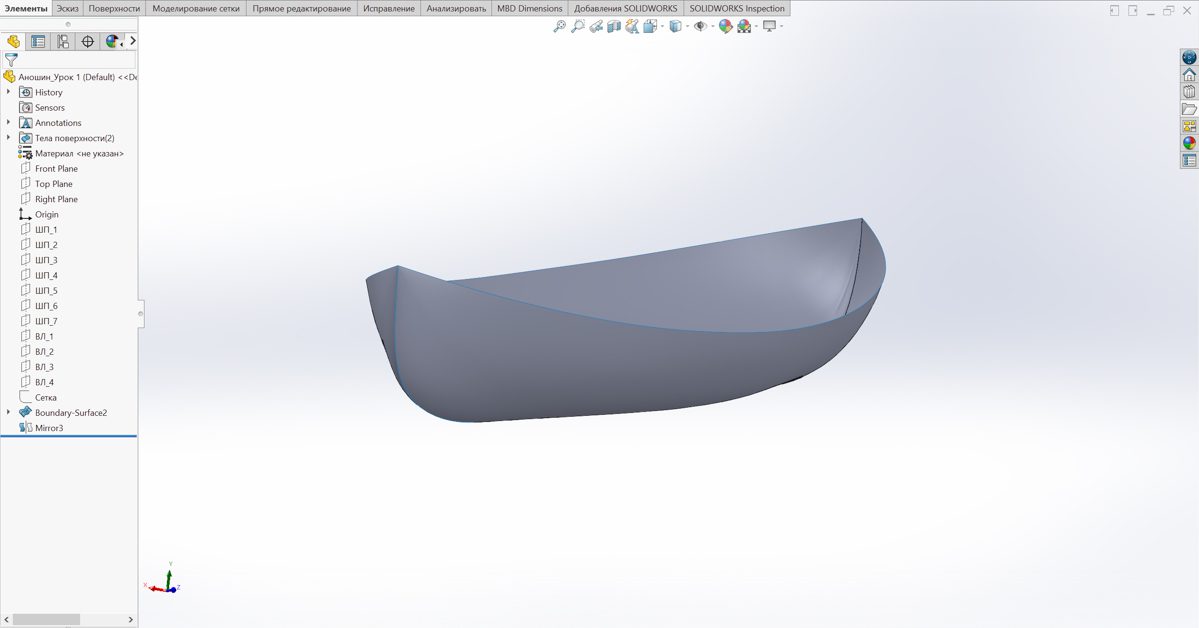Image resolution: width=1199 pixels, height=628 pixels.
Task: Expand the Annotations folder node
Action: coord(9,123)
